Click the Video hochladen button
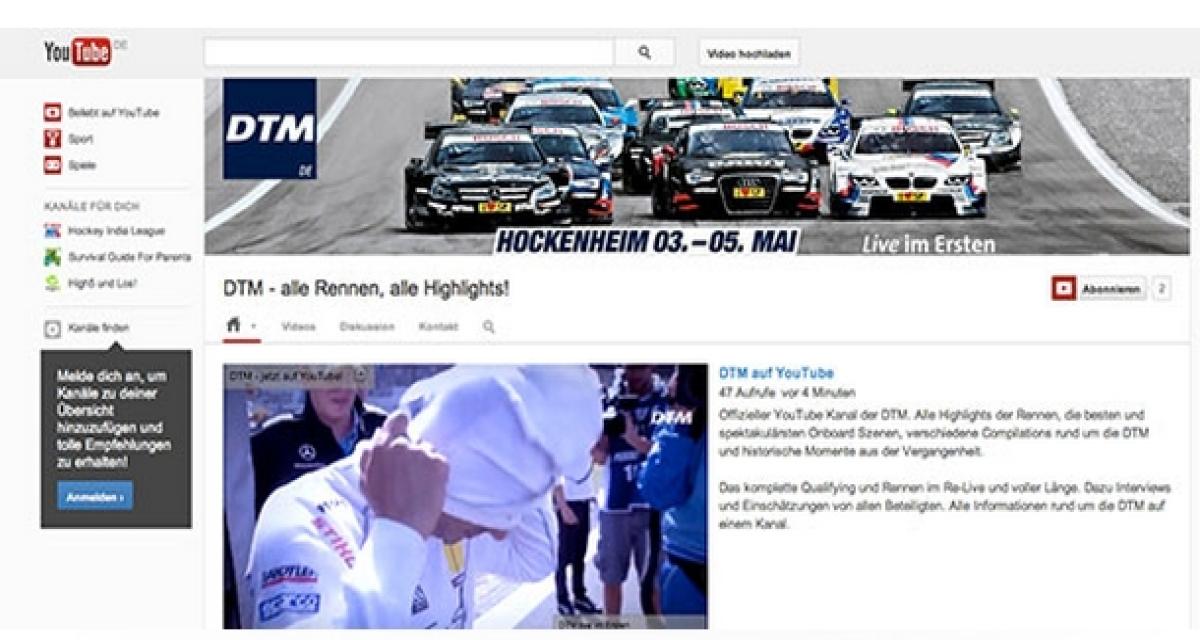1200x640 pixels. point(748,53)
